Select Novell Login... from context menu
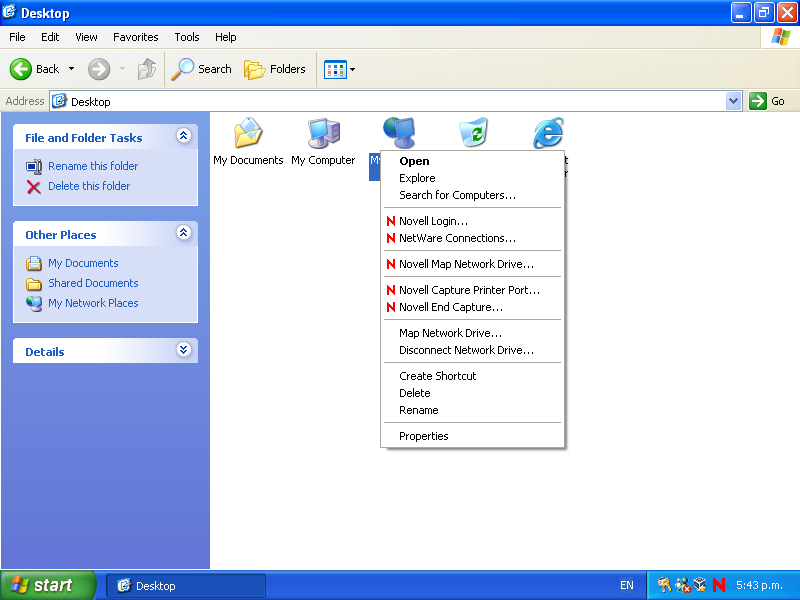 coord(472,221)
